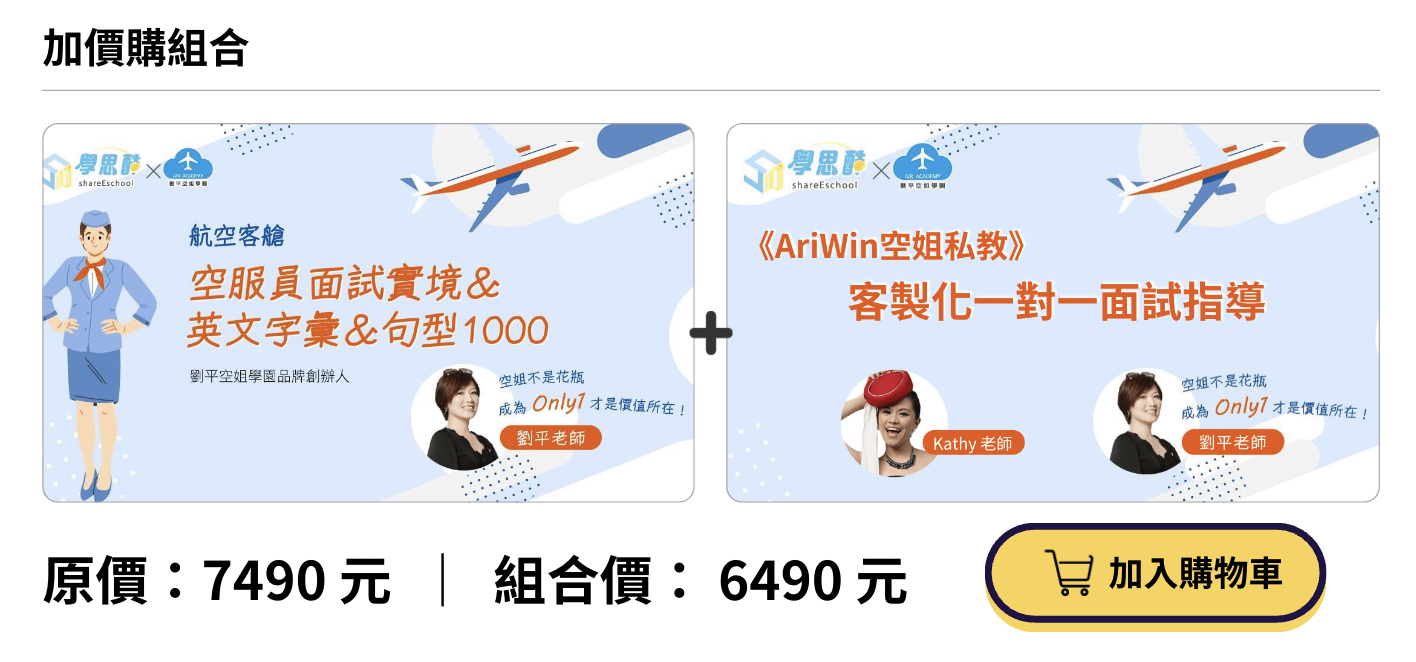Click Kathy's portrait with the red hat
The width and height of the screenshot is (1416, 662).
[894, 422]
